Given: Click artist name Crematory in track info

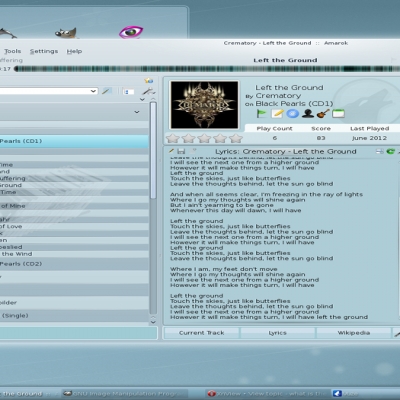Looking at the screenshot, I should [x=278, y=96].
